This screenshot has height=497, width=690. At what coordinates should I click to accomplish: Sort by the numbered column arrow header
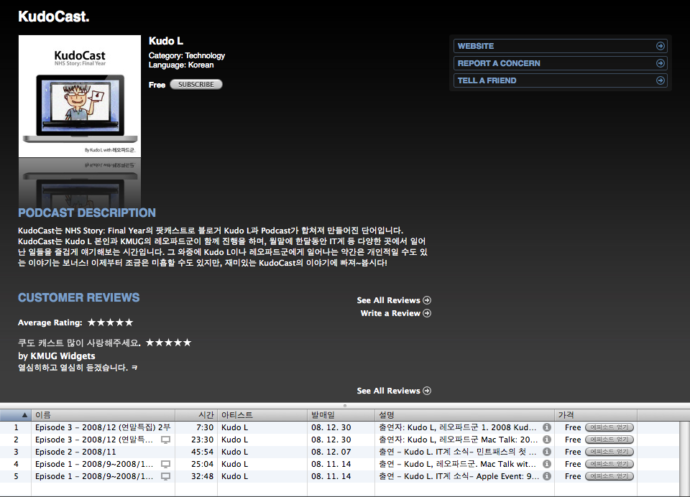(16, 415)
